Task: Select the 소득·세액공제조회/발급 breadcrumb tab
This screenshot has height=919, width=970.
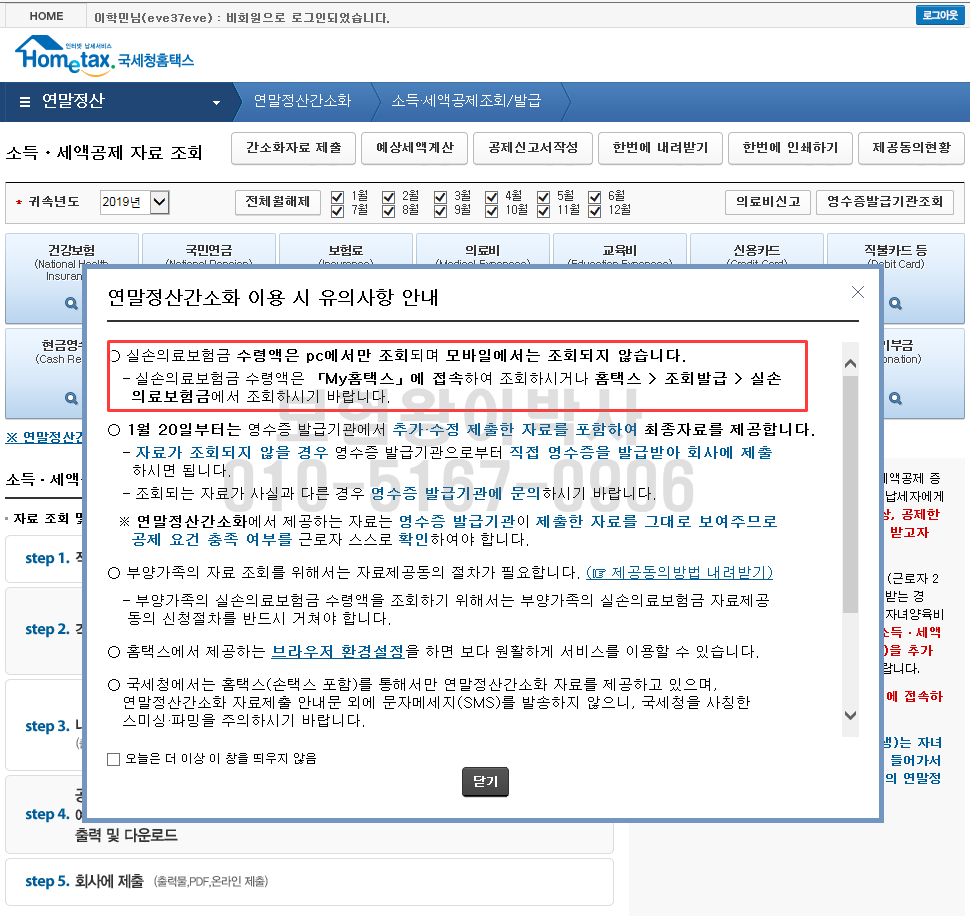Action: [466, 101]
